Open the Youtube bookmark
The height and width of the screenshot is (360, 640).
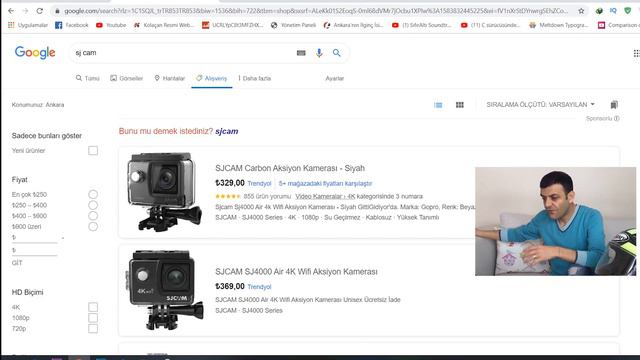pyautogui.click(x=111, y=25)
